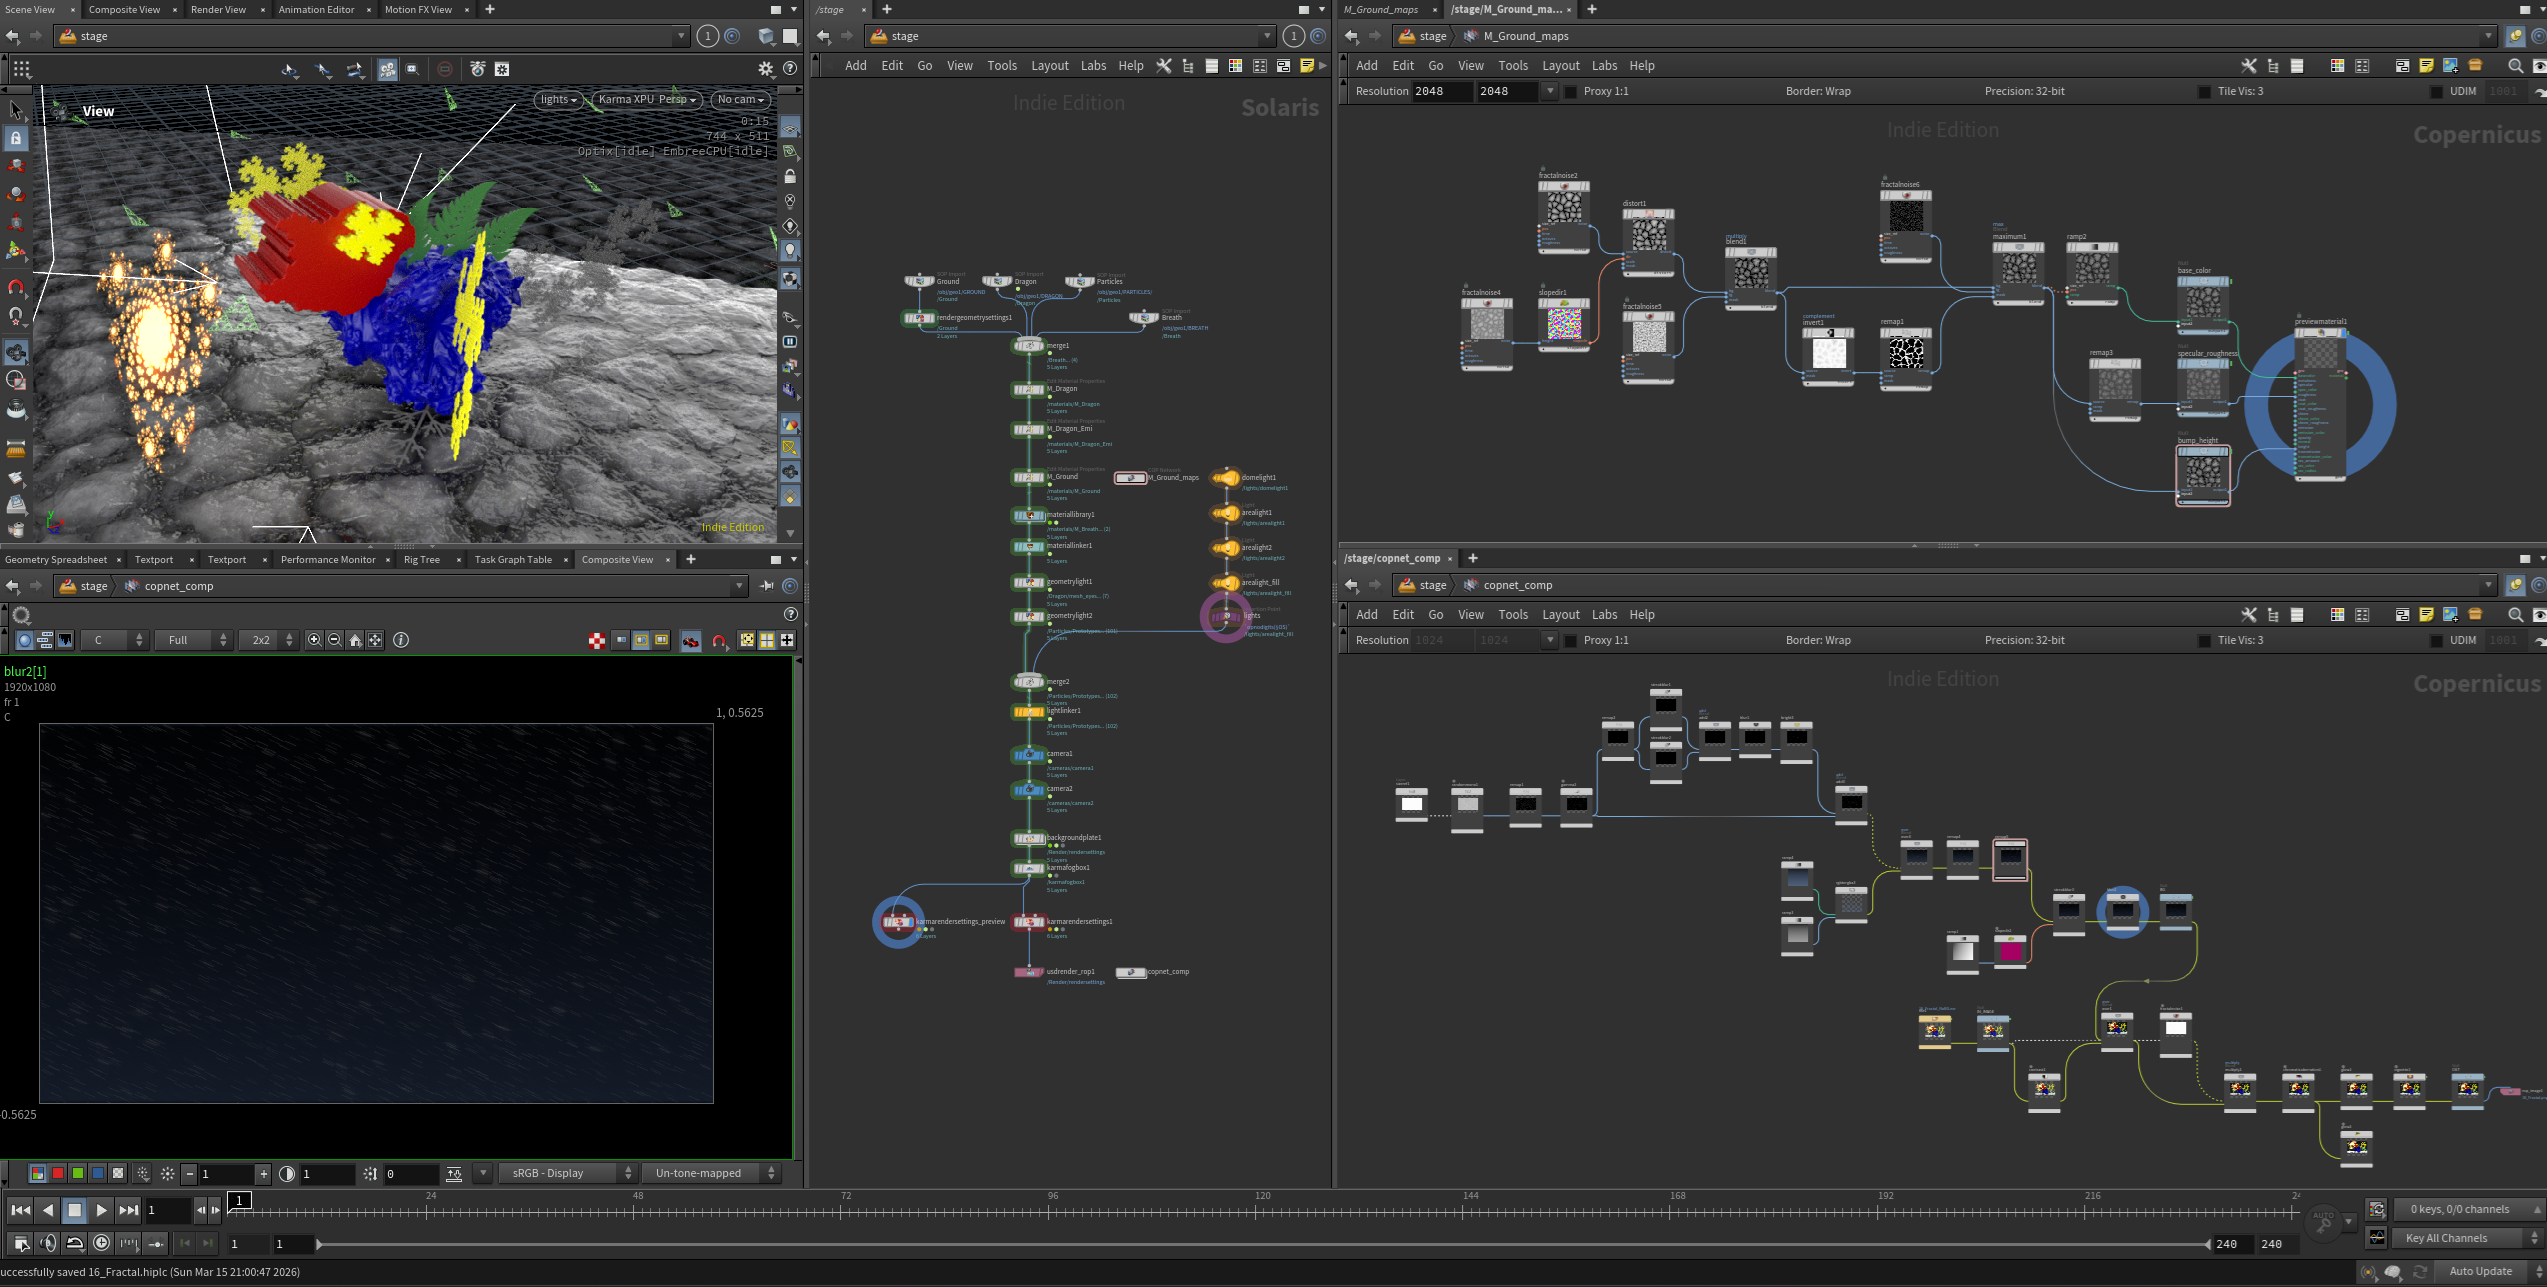Enable the Proxy 1:1 checkbox in M_Ground_maps
The height and width of the screenshot is (1287, 2547).
1570,91
